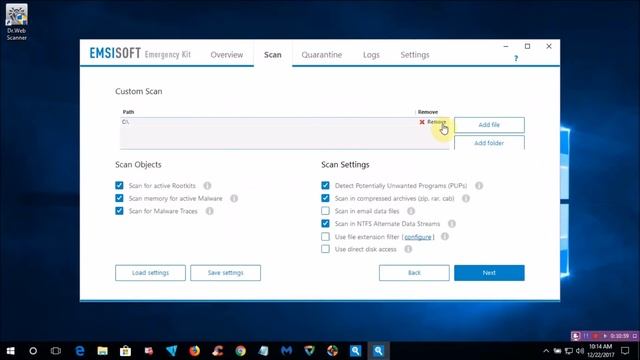
Task: Disable Detect Potentially Unwanted Programs
Action: (325, 186)
